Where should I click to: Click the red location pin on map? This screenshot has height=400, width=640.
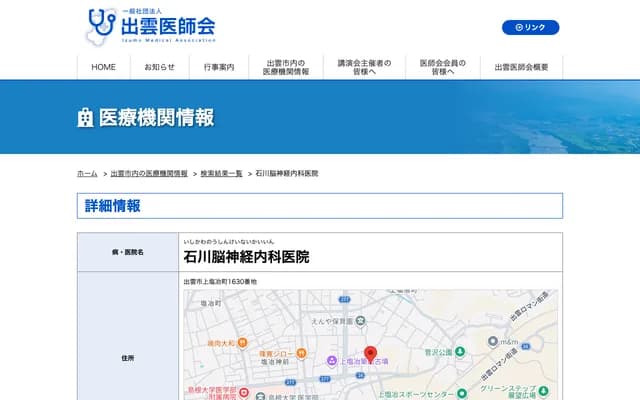370,354
